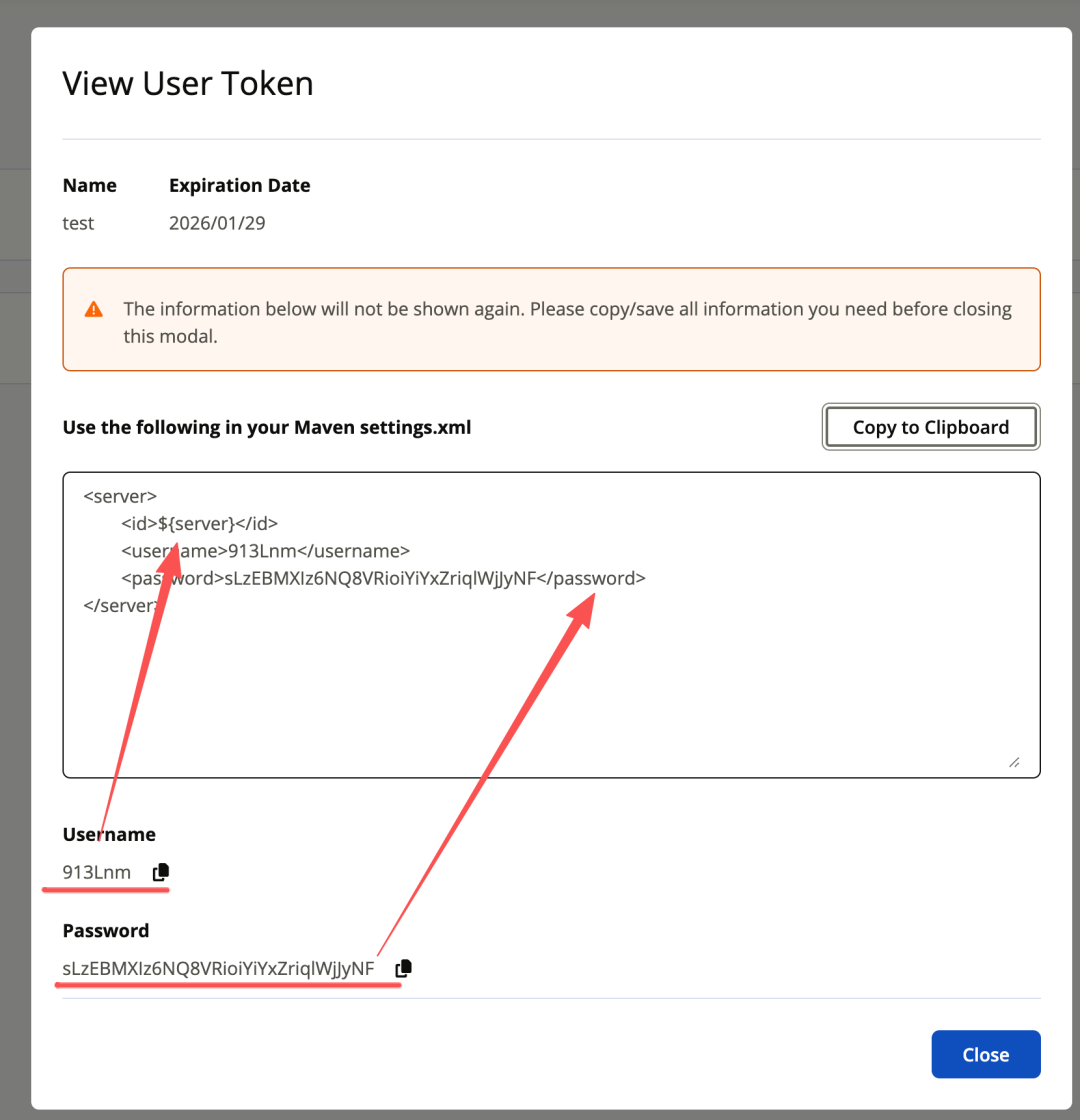
Task: Click the text area resize handle corner
Action: pyautogui.click(x=1014, y=762)
